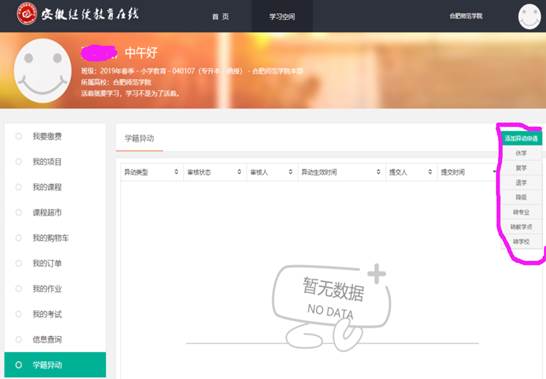Click the green 添加异动申请 button
Viewport: 546px width, 379px height.
click(x=521, y=139)
